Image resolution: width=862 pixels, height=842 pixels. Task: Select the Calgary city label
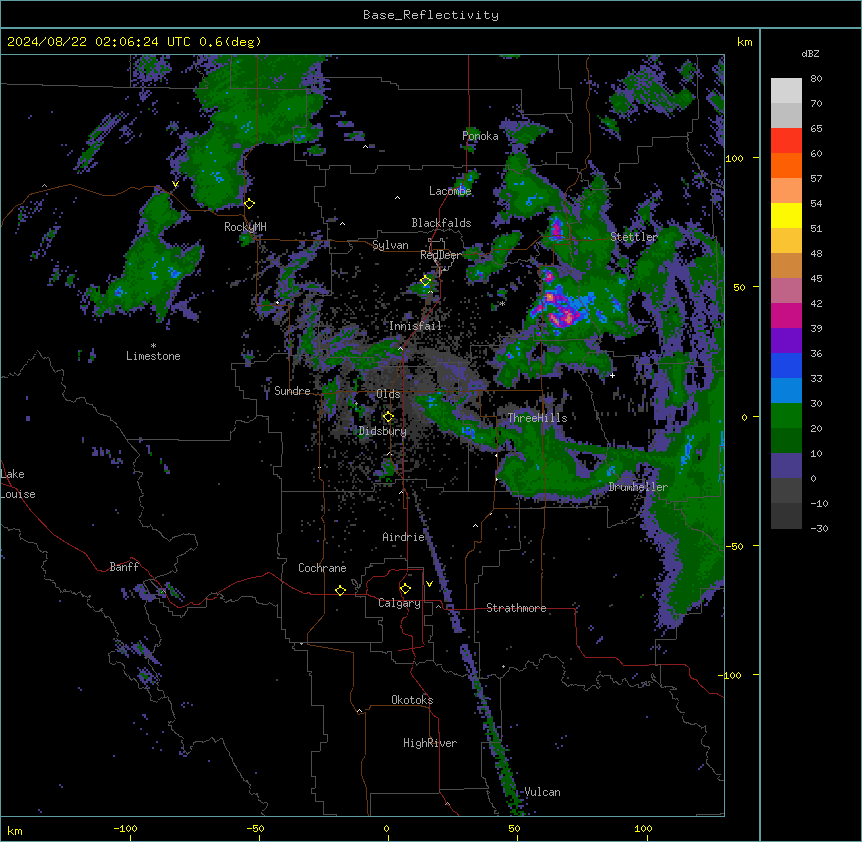click(399, 603)
